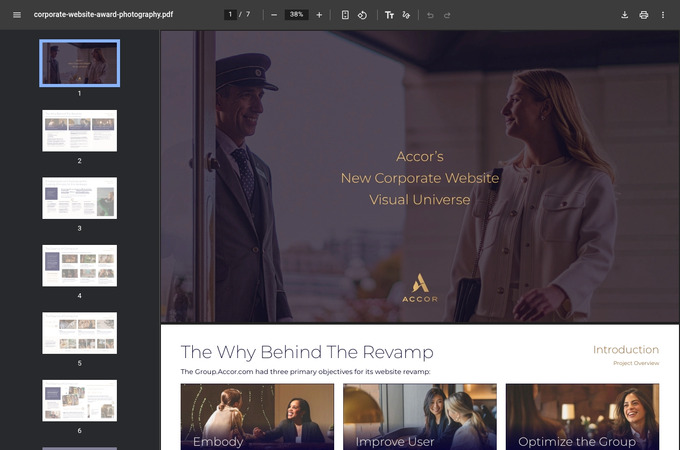Viewport: 680px width, 450px height.
Task: Print the document
Action: [x=644, y=15]
